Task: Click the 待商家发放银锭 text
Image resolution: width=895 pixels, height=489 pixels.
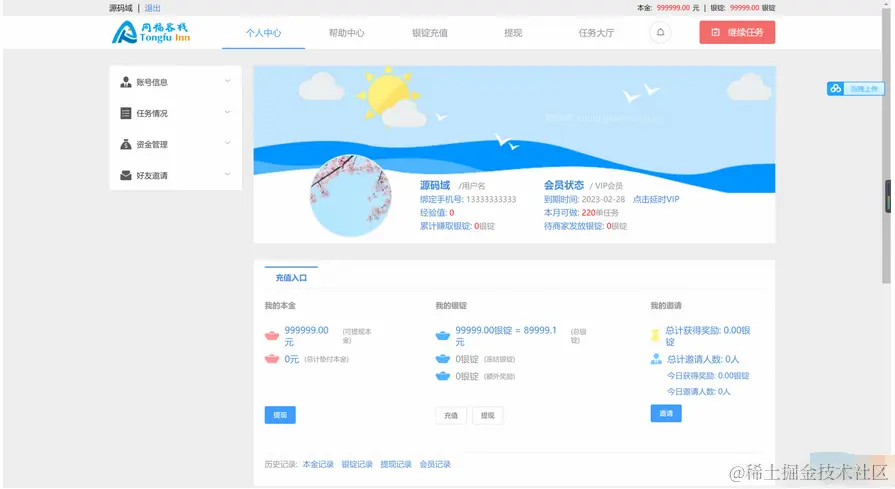Action: tap(585, 226)
